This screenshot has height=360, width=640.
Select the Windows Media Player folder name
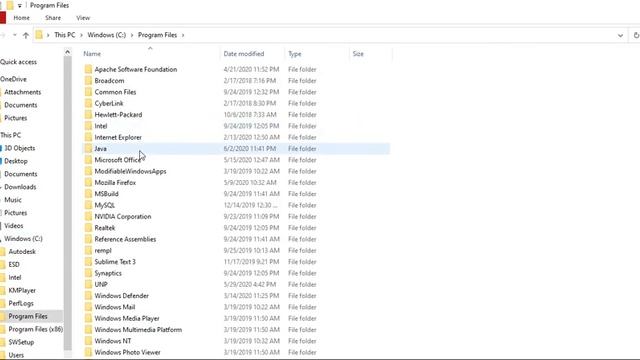click(x=127, y=318)
